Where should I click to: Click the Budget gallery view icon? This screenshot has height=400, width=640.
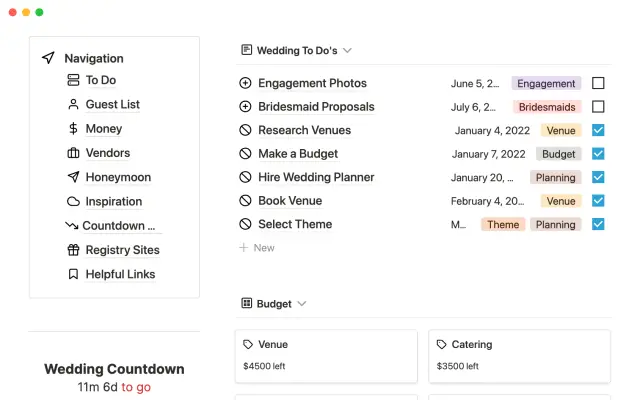(x=247, y=303)
